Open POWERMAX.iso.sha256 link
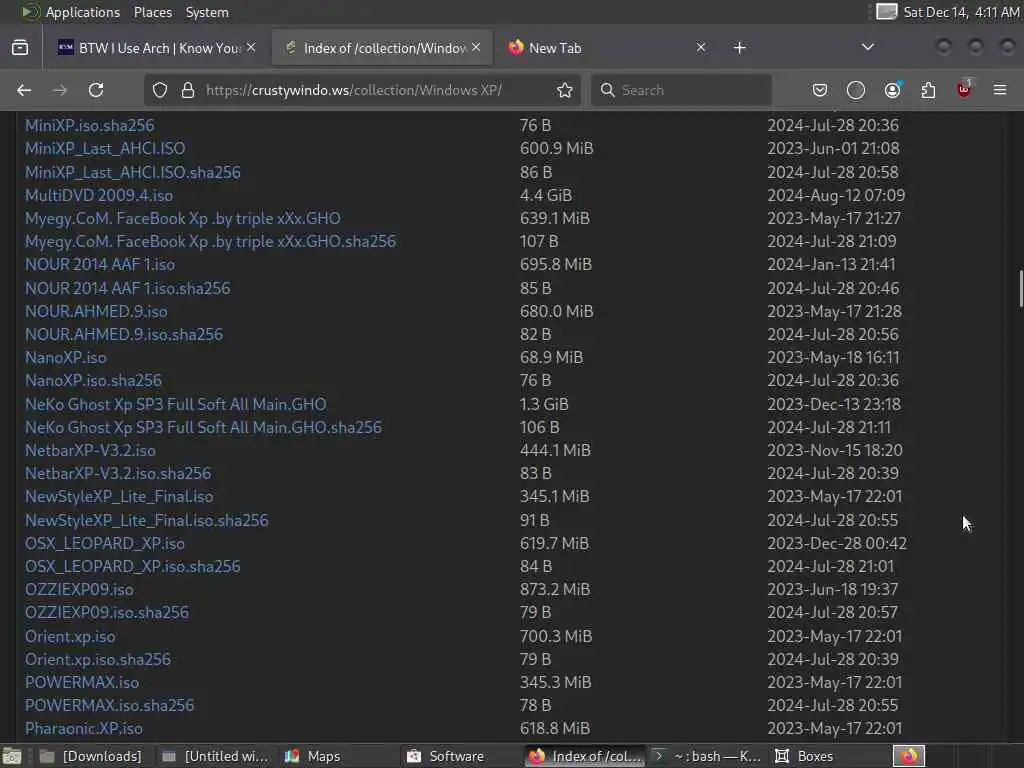This screenshot has width=1024, height=768. (109, 705)
